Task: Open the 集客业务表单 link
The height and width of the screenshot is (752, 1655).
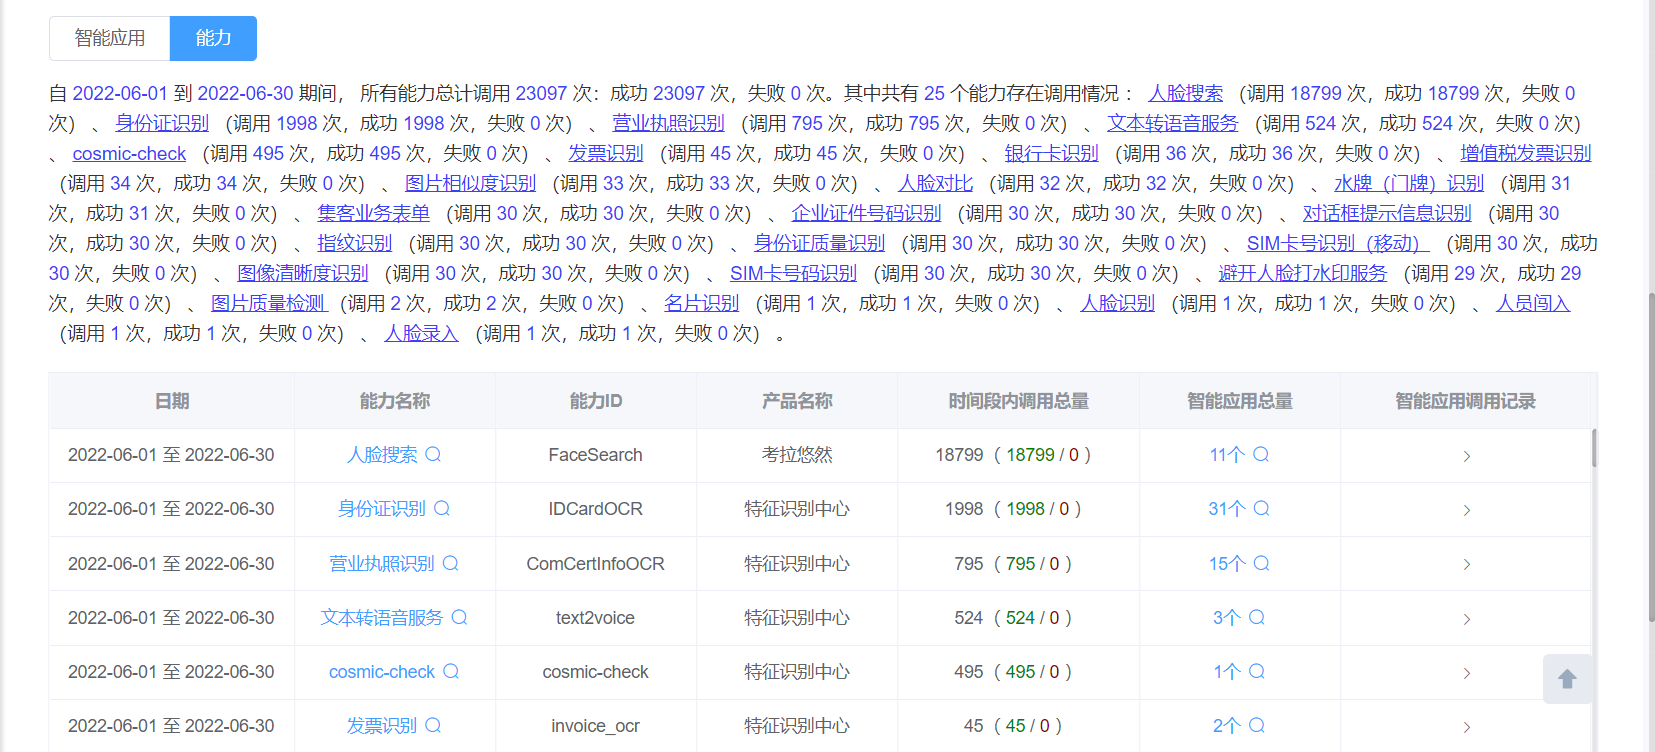Action: [373, 213]
